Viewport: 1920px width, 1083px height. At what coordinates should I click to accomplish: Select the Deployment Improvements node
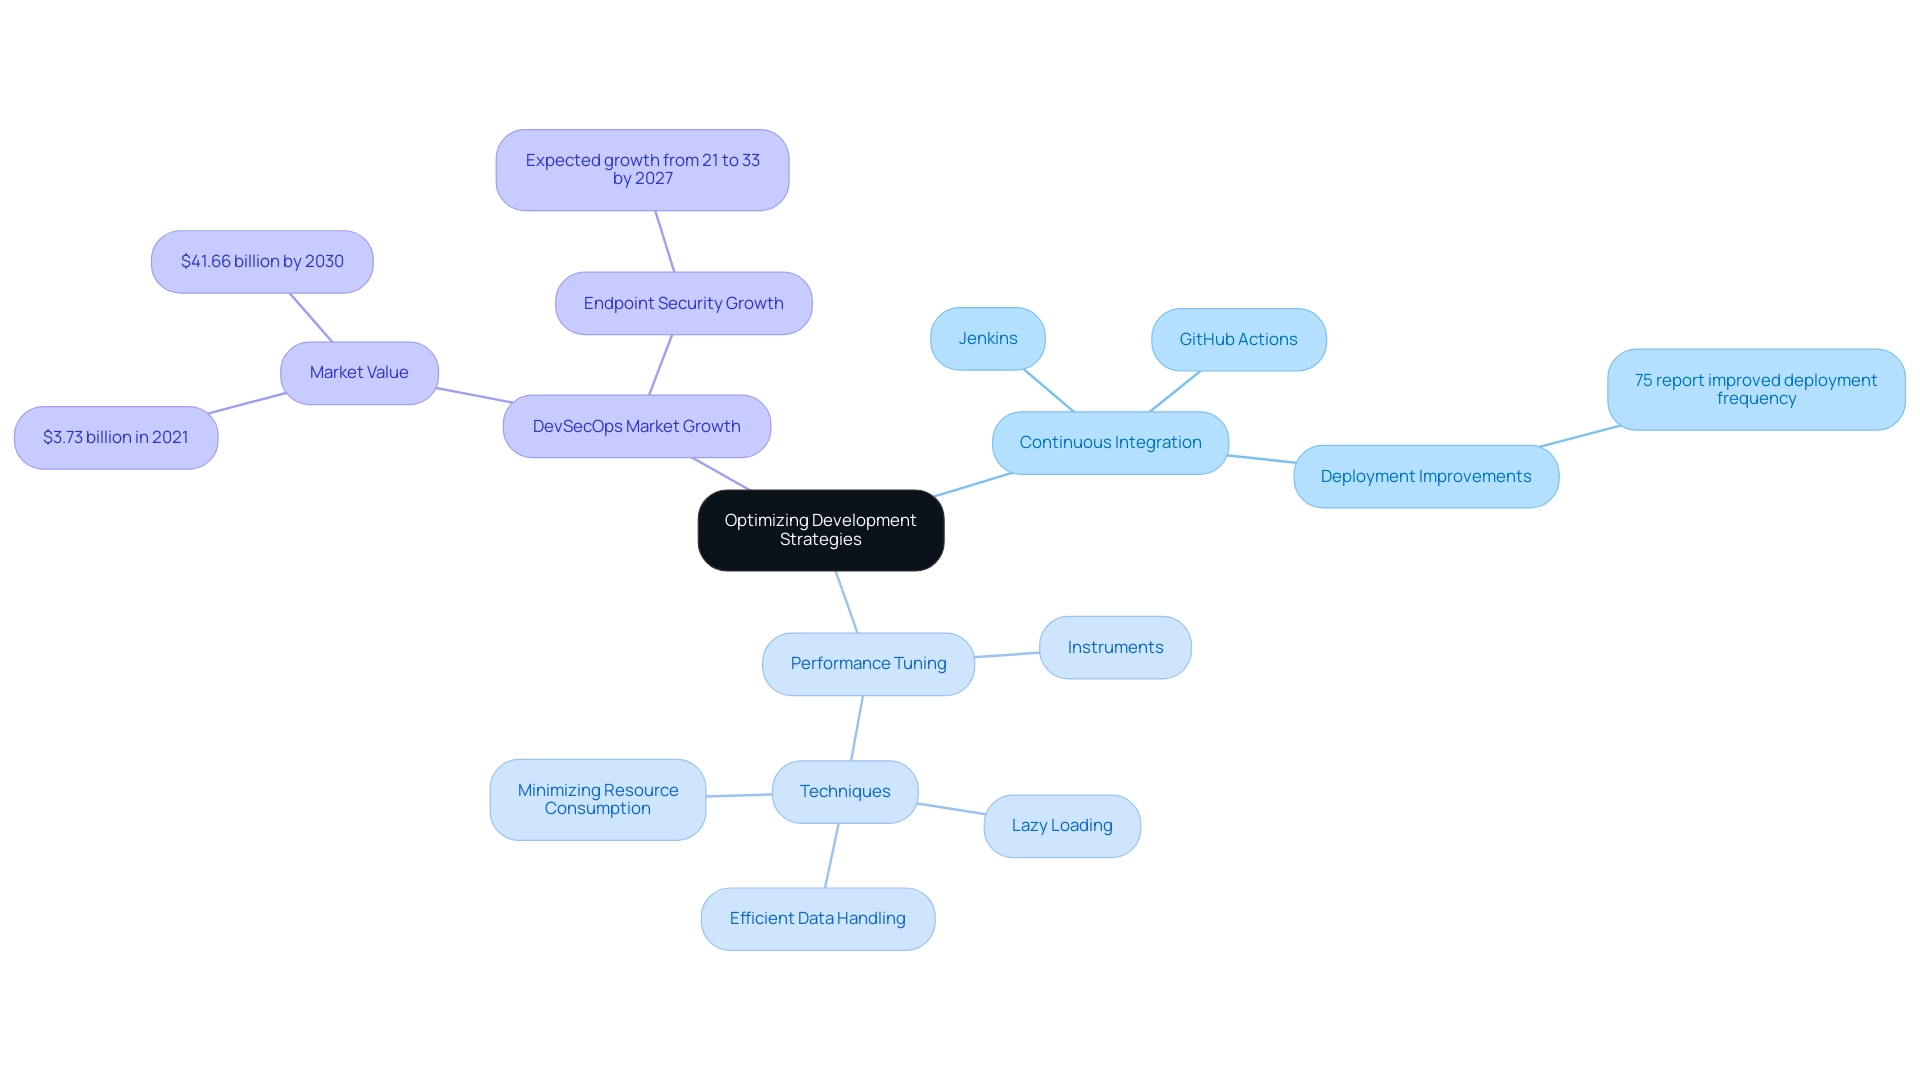pos(1424,476)
